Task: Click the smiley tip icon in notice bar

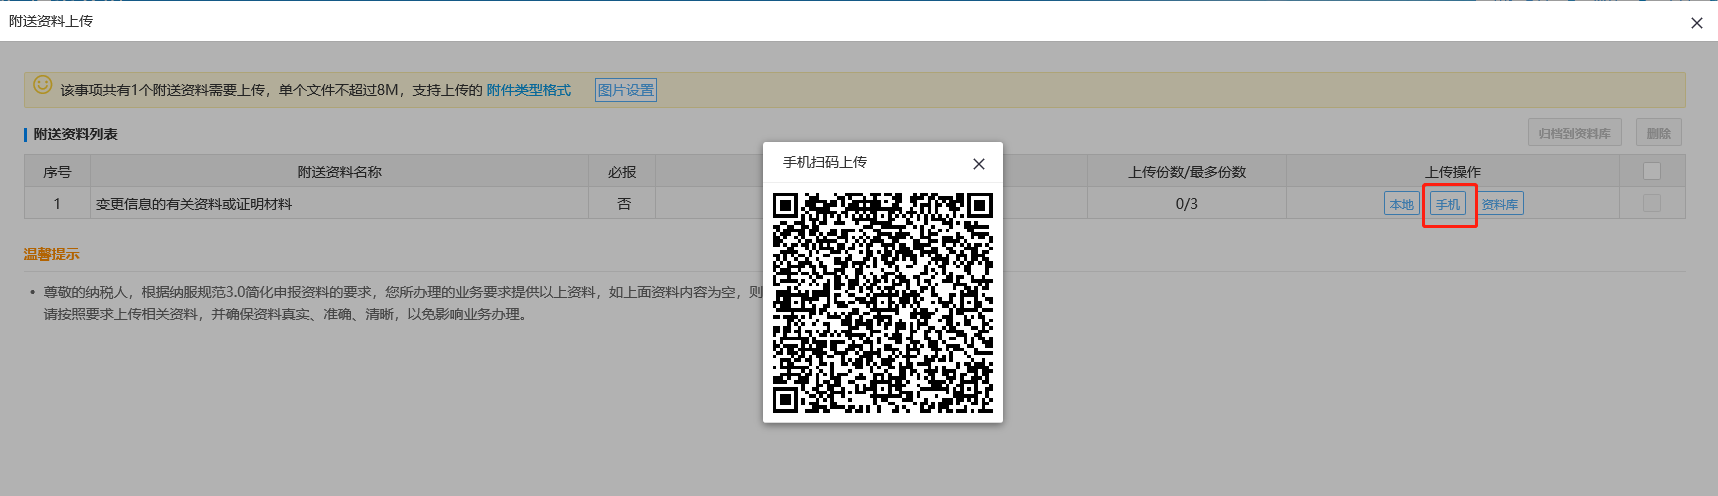Action: point(43,85)
